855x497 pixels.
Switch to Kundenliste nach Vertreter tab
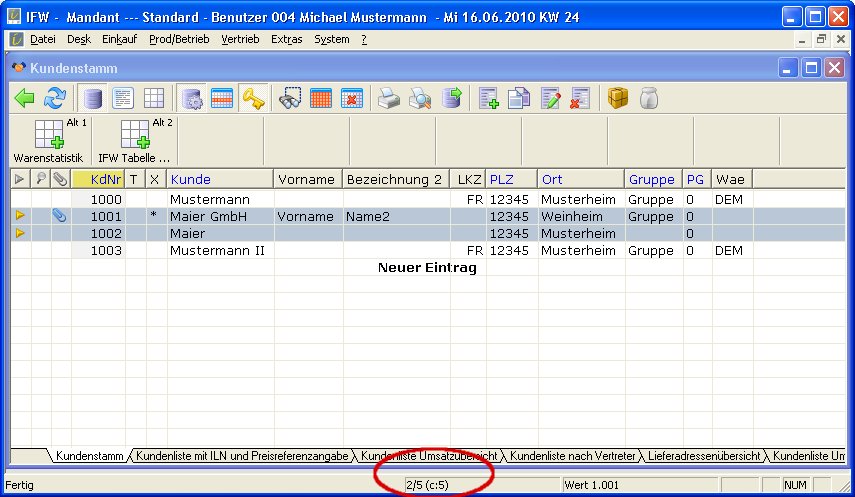[x=571, y=456]
